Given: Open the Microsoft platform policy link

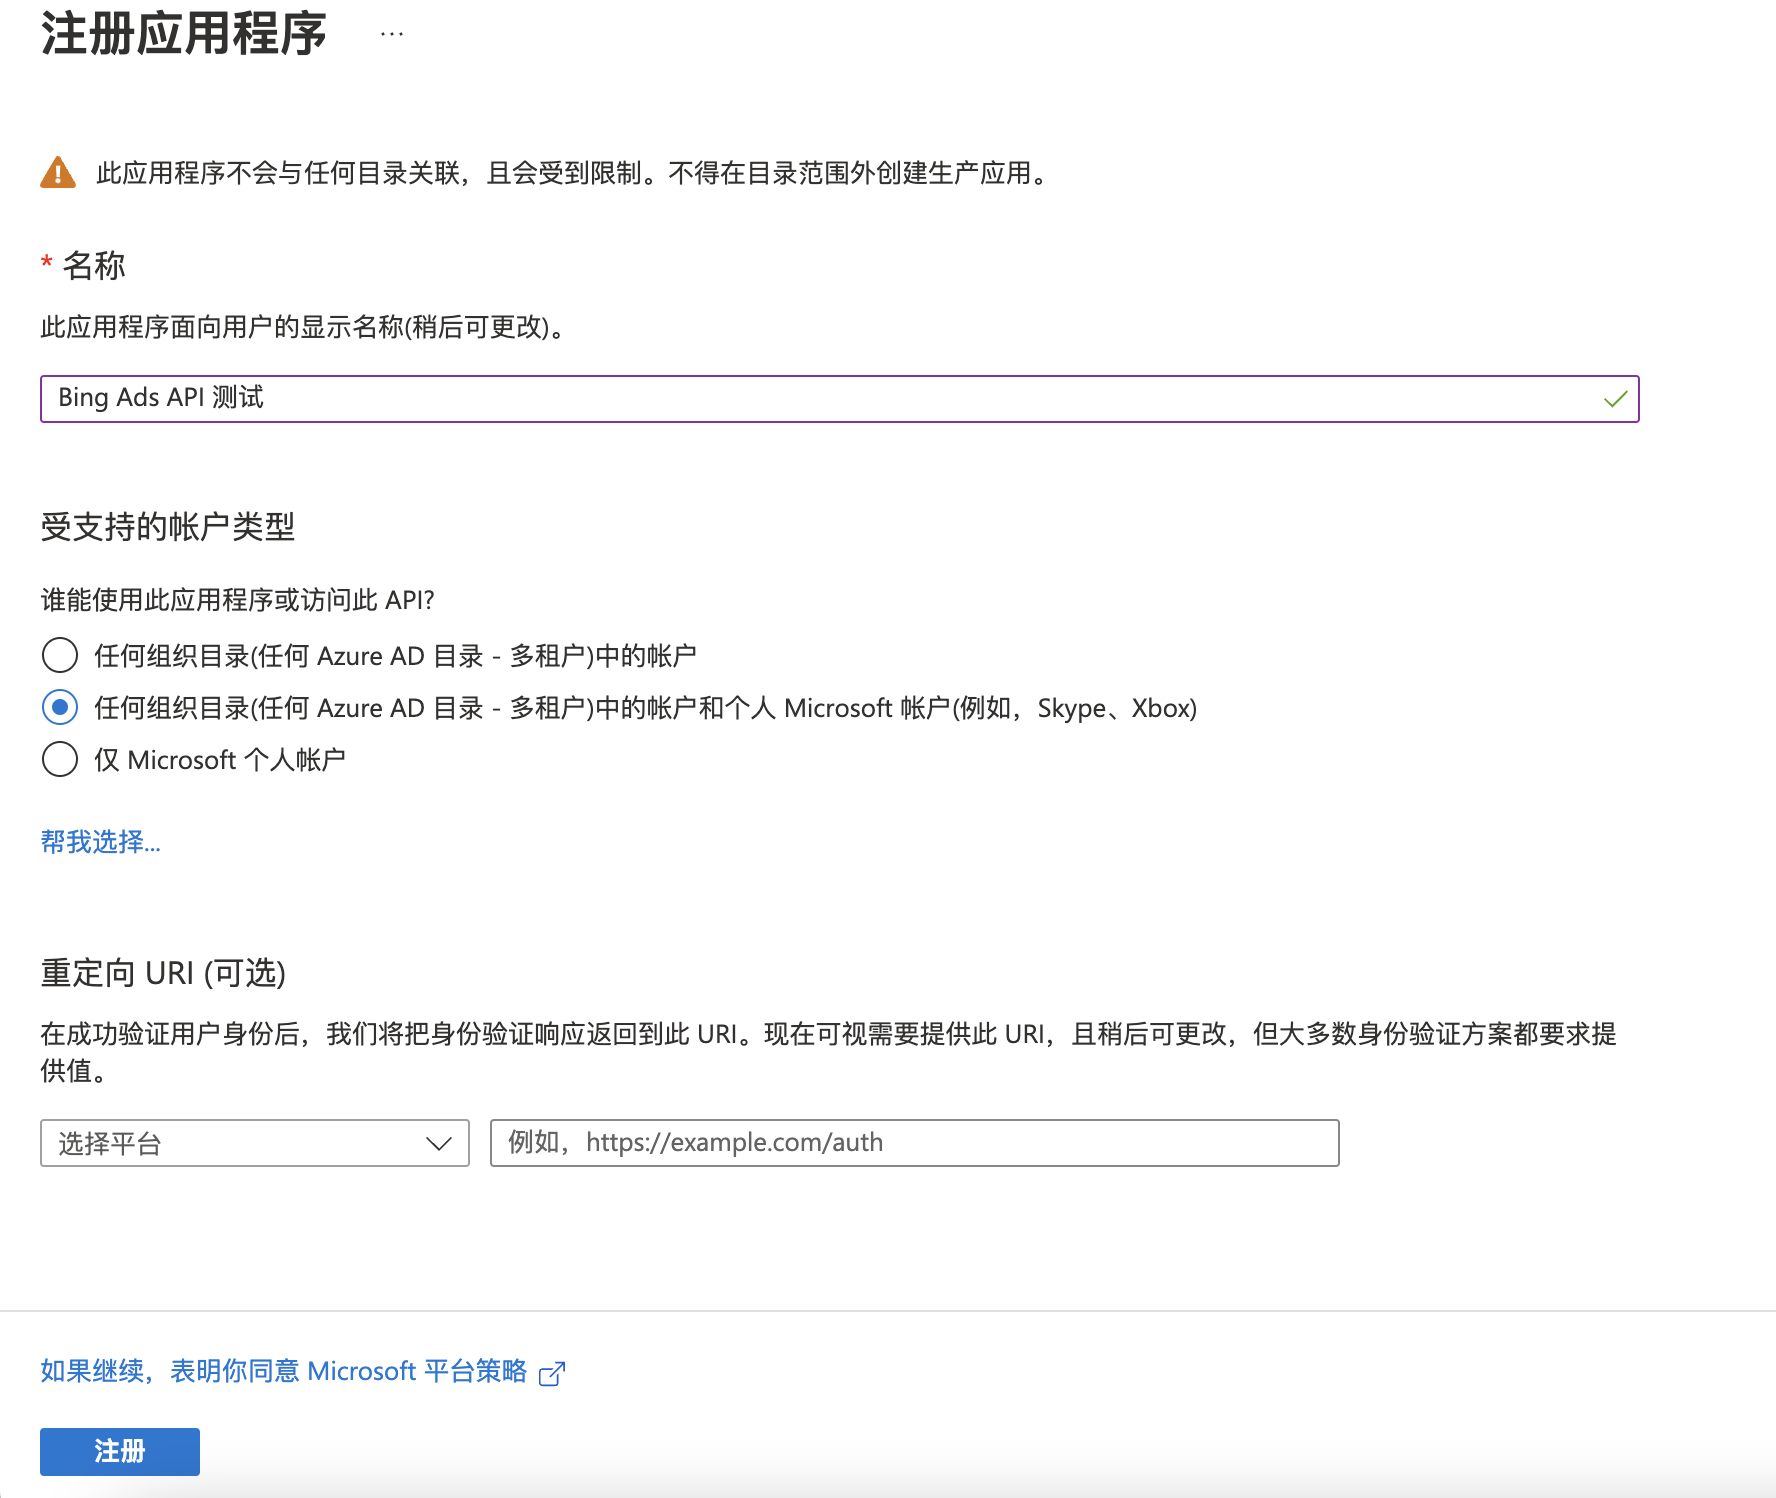Looking at the screenshot, I should [x=283, y=1371].
